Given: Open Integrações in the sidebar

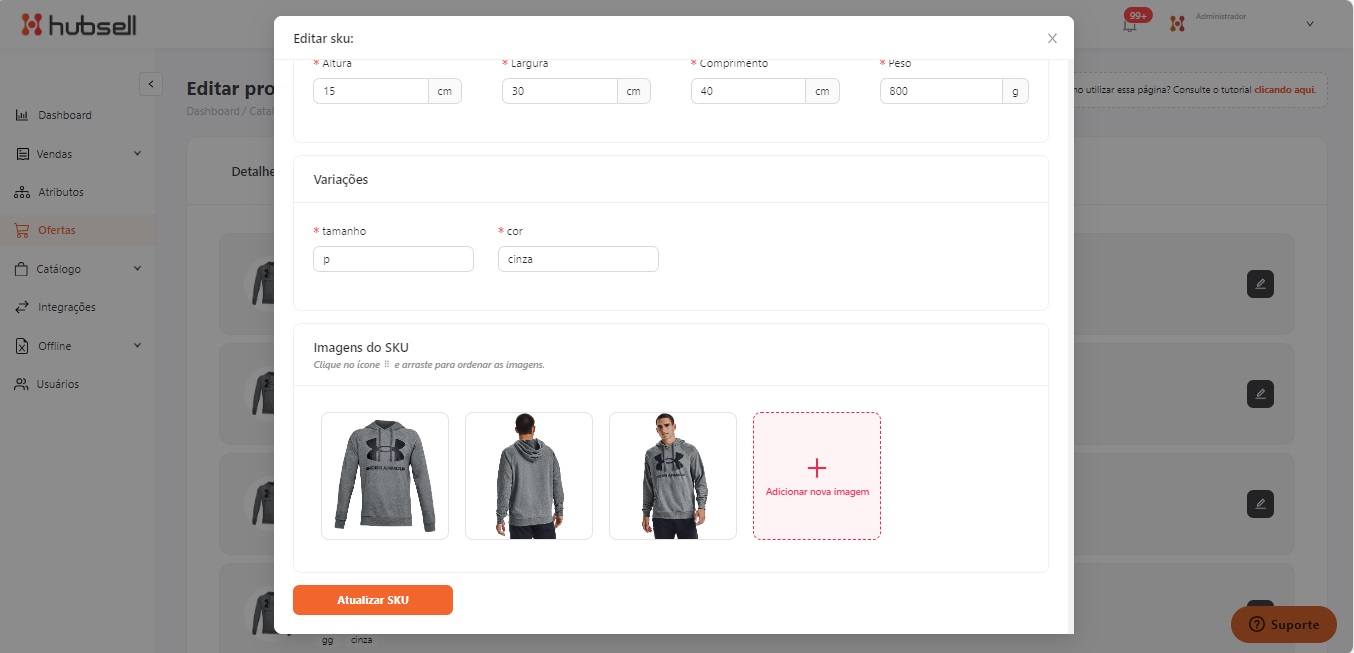Looking at the screenshot, I should (x=66, y=307).
